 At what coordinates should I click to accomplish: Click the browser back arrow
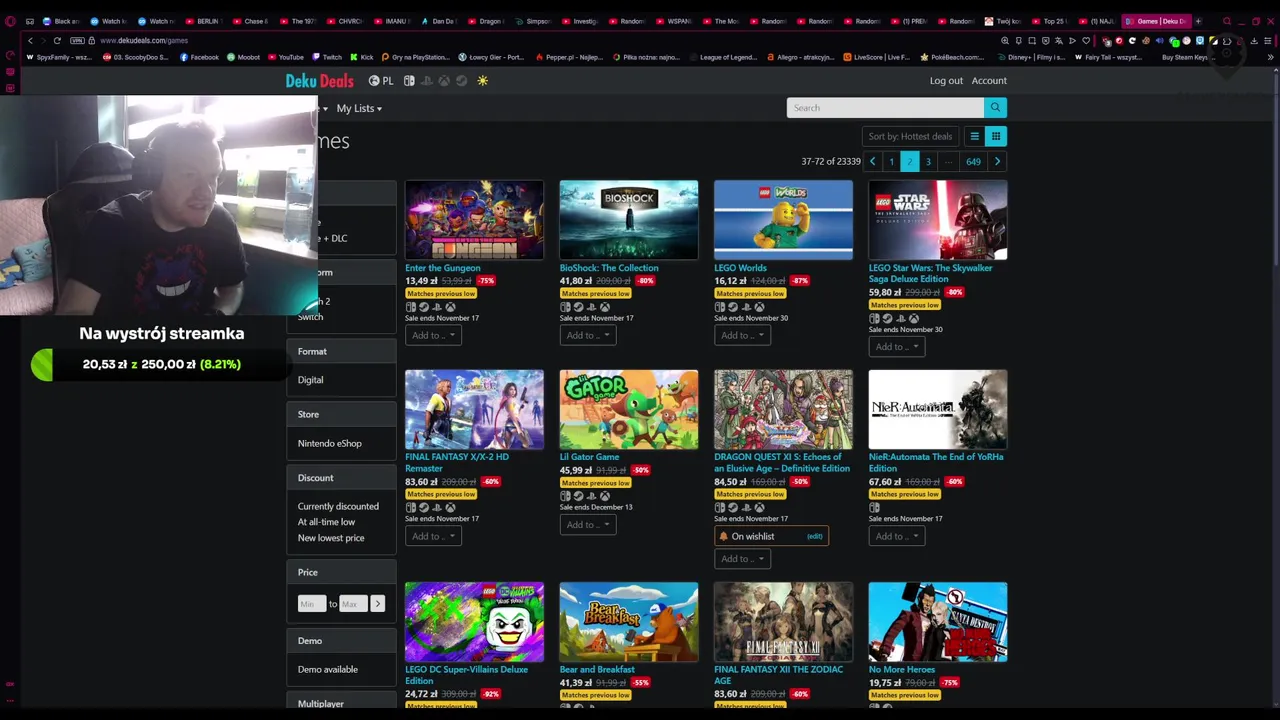coord(30,41)
